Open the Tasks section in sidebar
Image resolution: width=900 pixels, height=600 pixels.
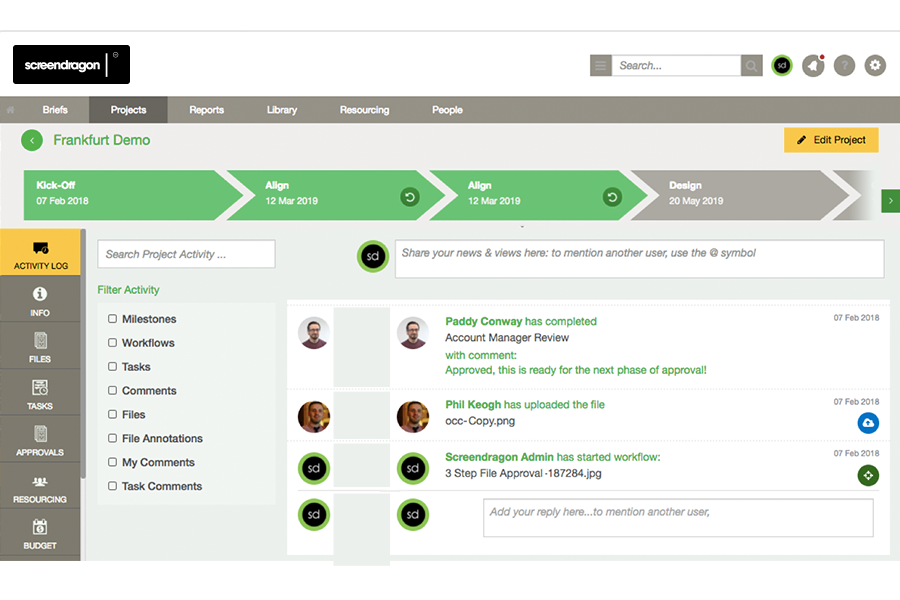pos(40,394)
